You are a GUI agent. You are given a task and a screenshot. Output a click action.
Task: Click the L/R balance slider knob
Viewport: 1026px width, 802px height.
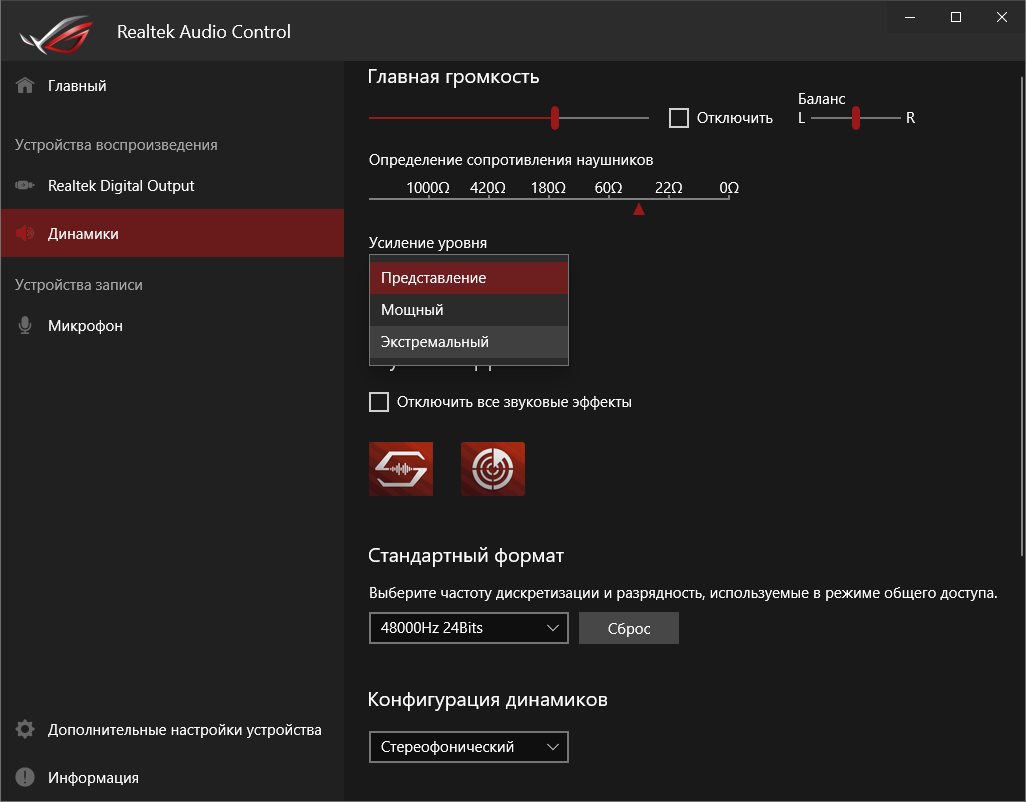tap(856, 118)
